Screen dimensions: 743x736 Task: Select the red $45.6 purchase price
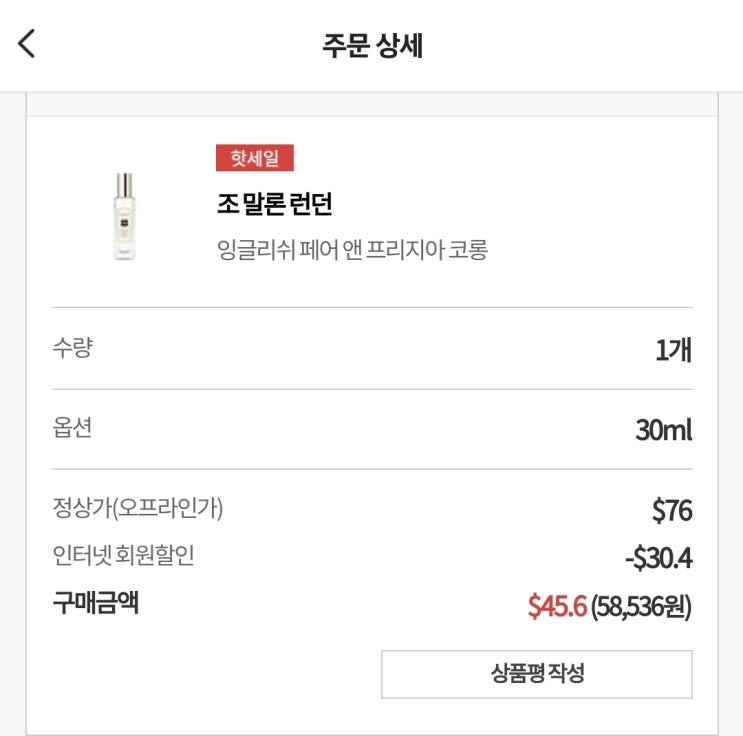click(x=556, y=606)
